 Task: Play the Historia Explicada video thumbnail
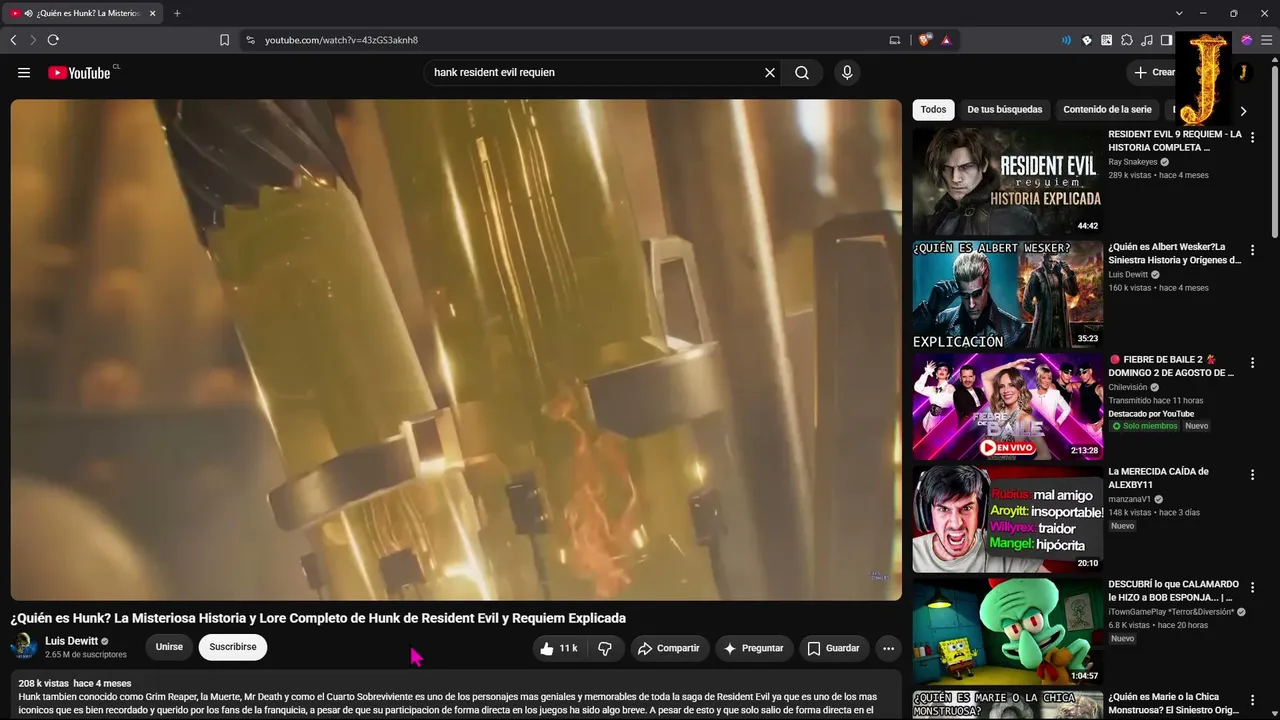pos(1008,181)
